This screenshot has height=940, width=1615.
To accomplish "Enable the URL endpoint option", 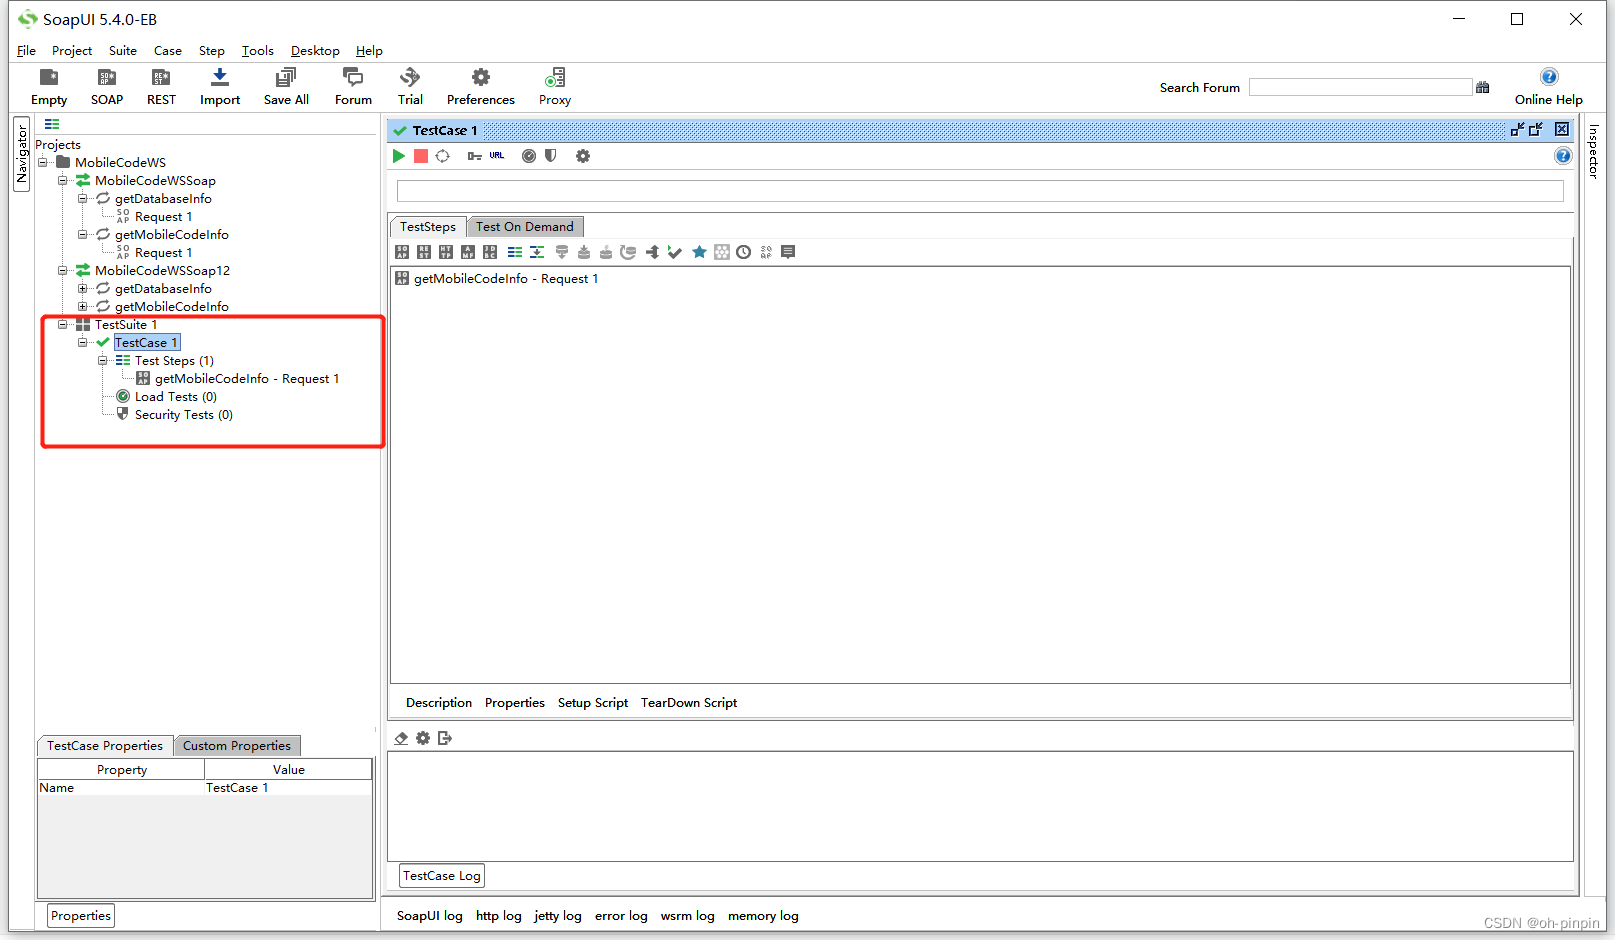I will coord(497,155).
